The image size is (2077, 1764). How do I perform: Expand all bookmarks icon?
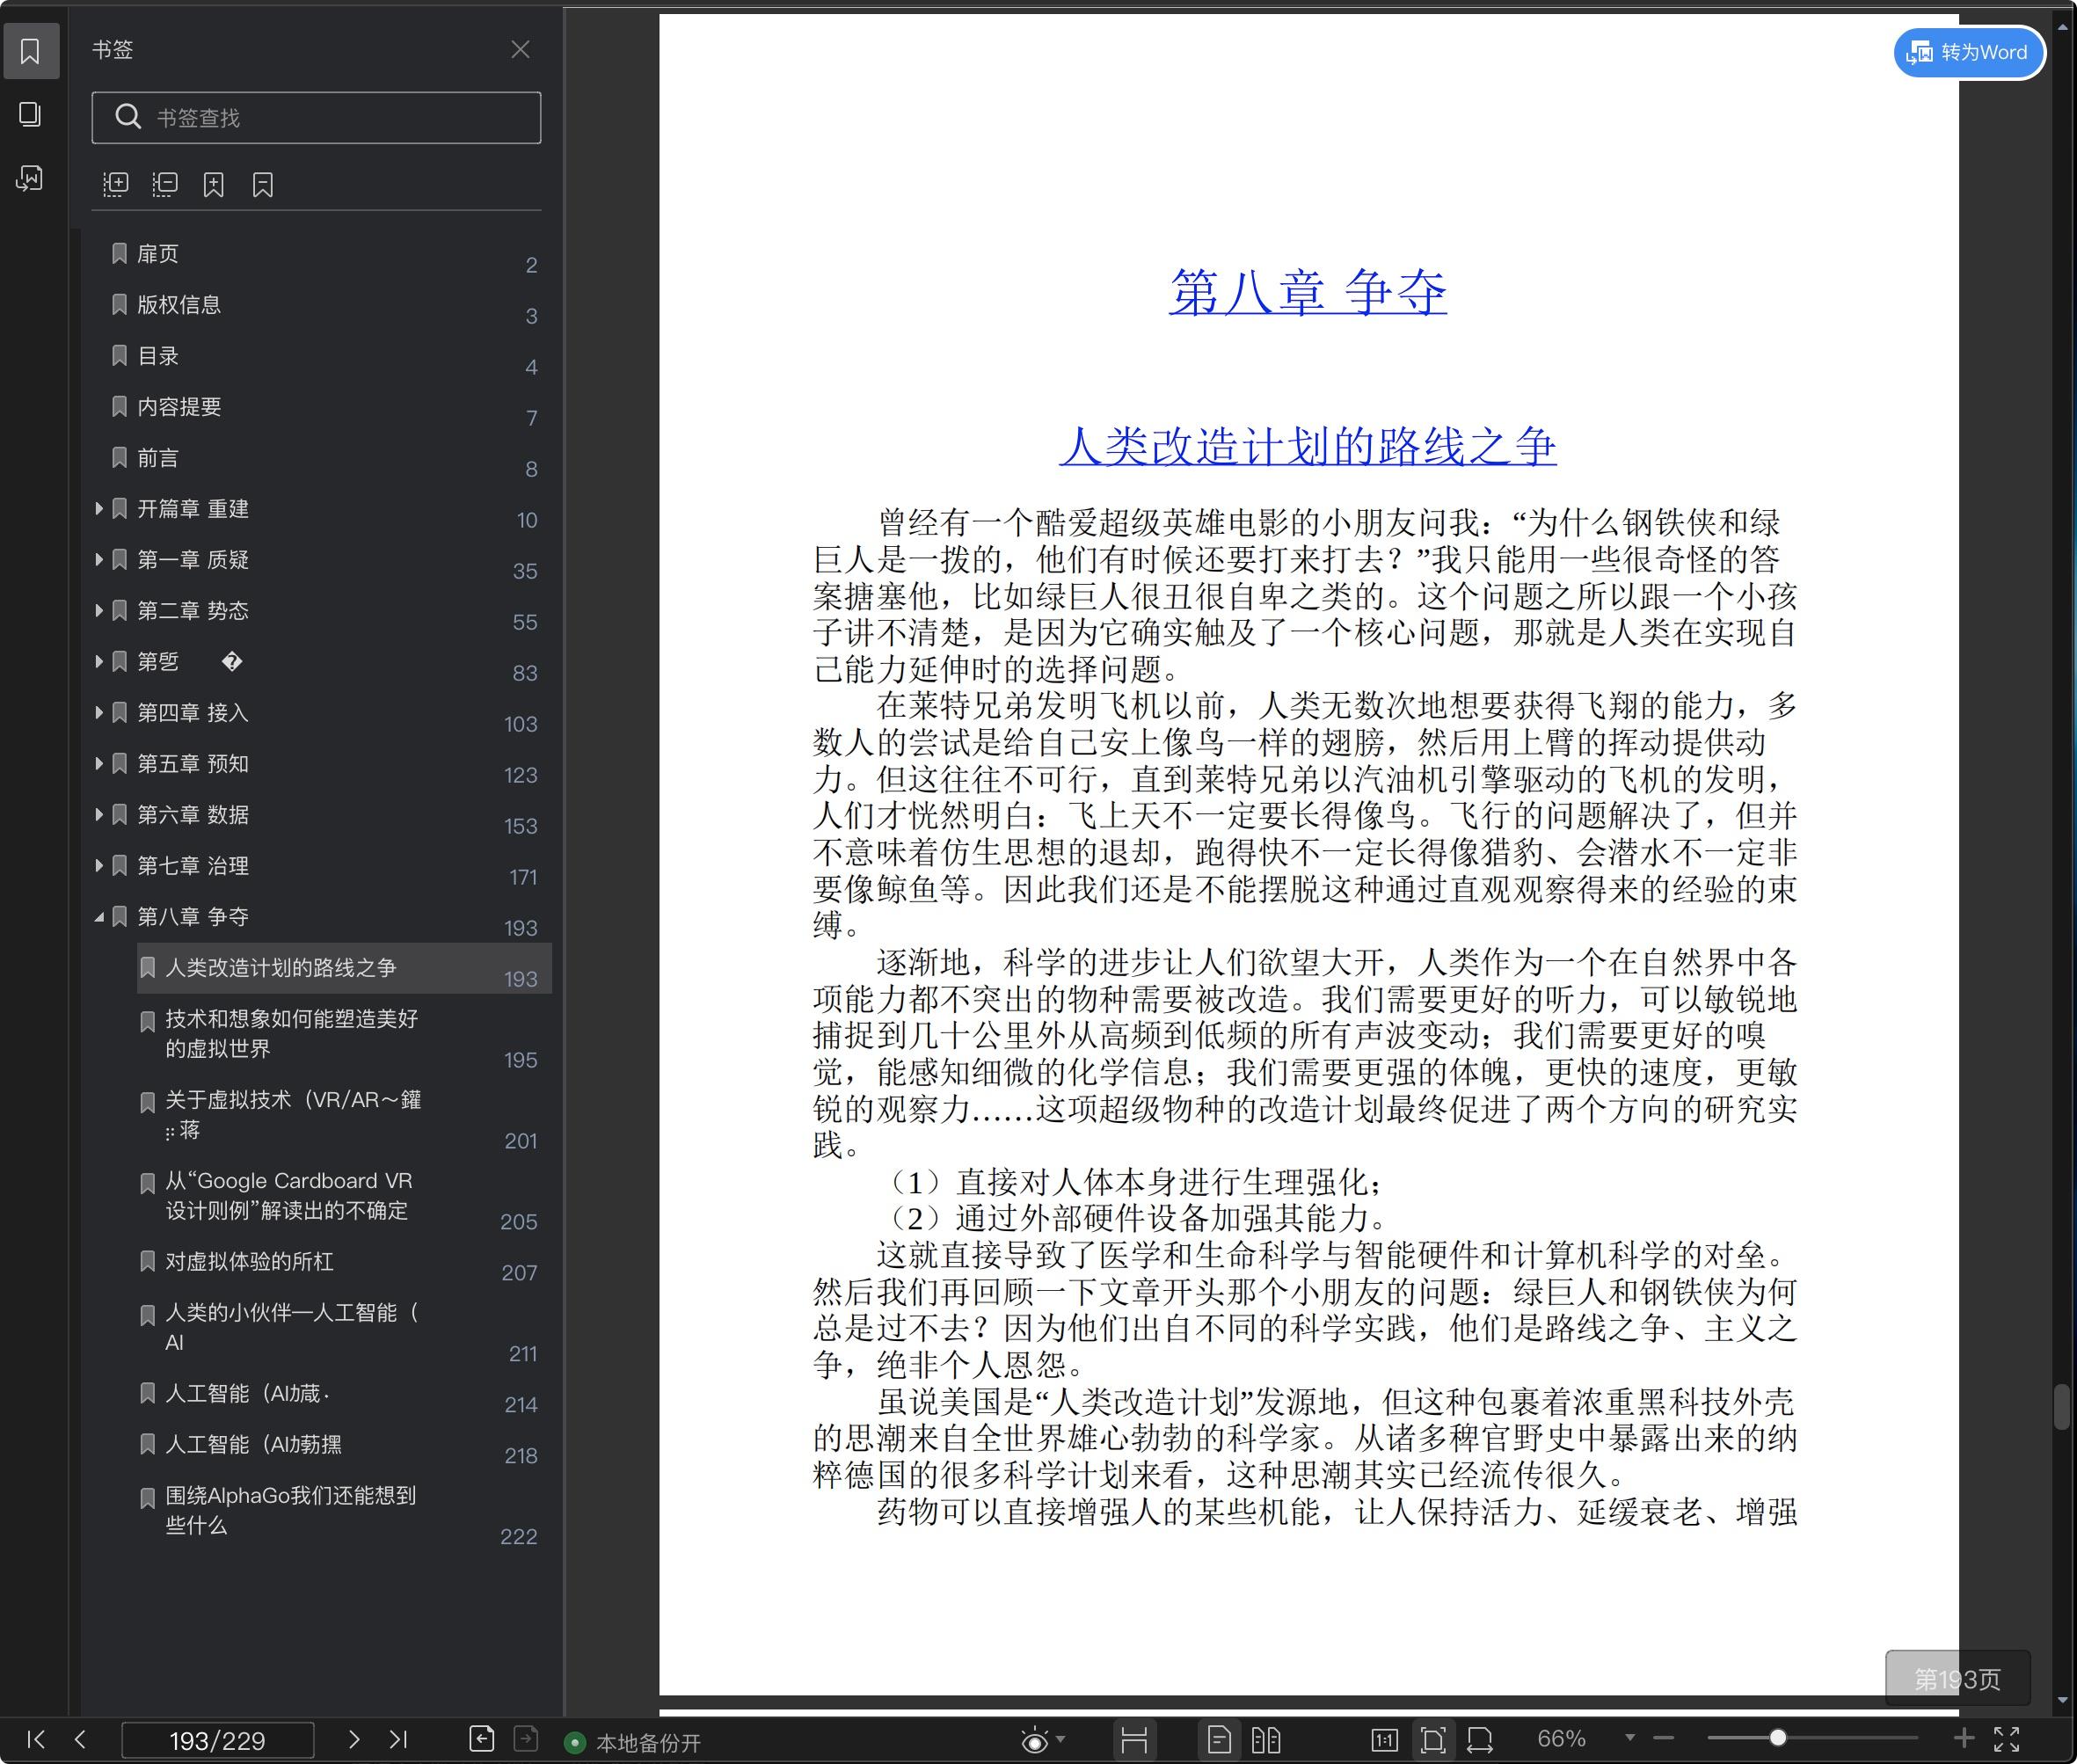[x=116, y=184]
